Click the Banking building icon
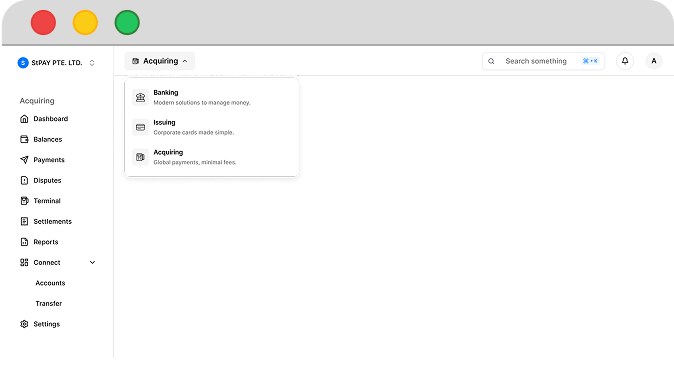The height and width of the screenshot is (372, 674). click(x=140, y=98)
